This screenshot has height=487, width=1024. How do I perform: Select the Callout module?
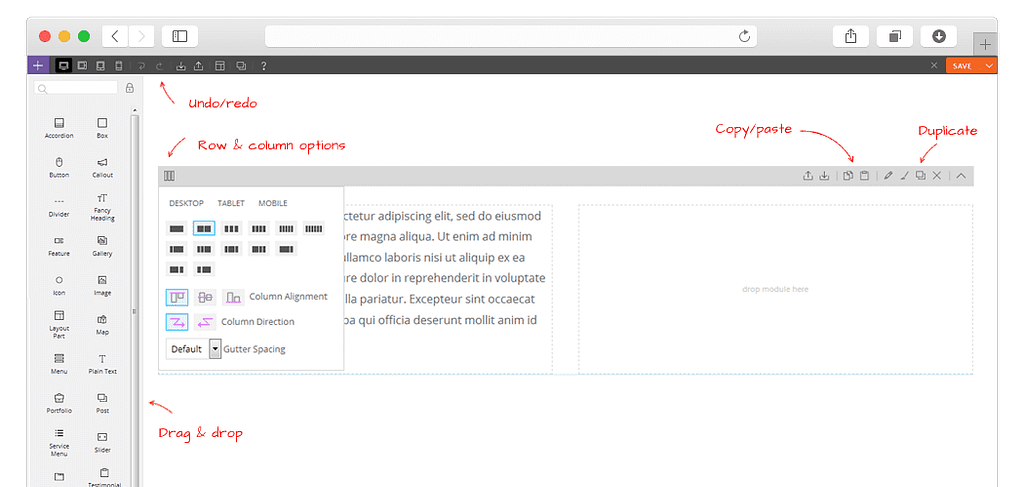click(x=102, y=166)
